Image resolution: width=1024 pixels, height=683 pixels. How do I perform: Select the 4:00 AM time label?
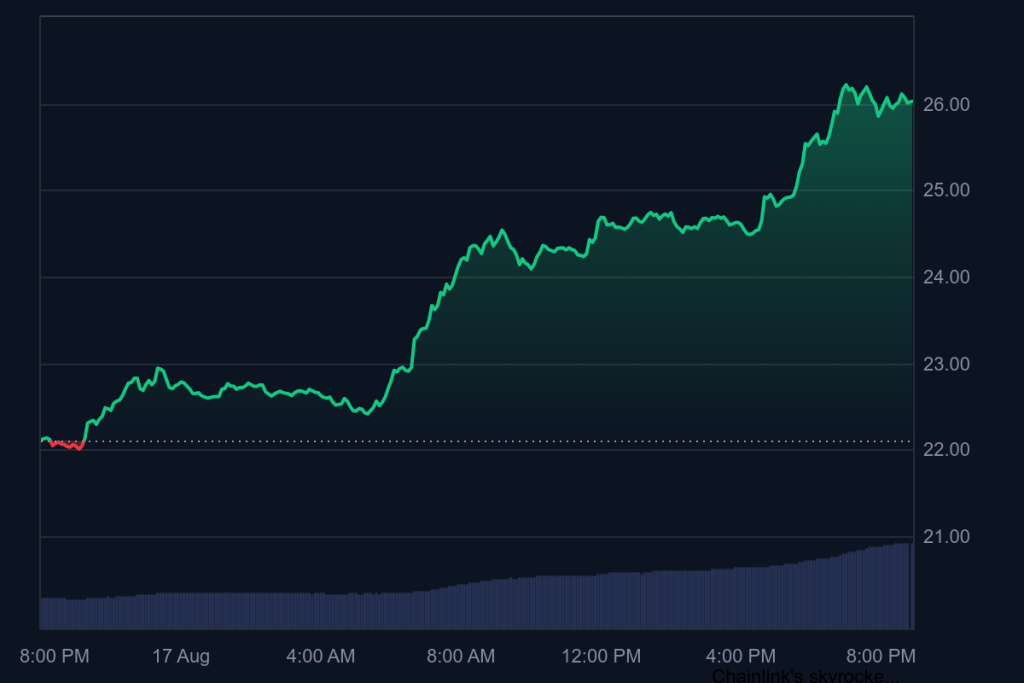pyautogui.click(x=320, y=657)
